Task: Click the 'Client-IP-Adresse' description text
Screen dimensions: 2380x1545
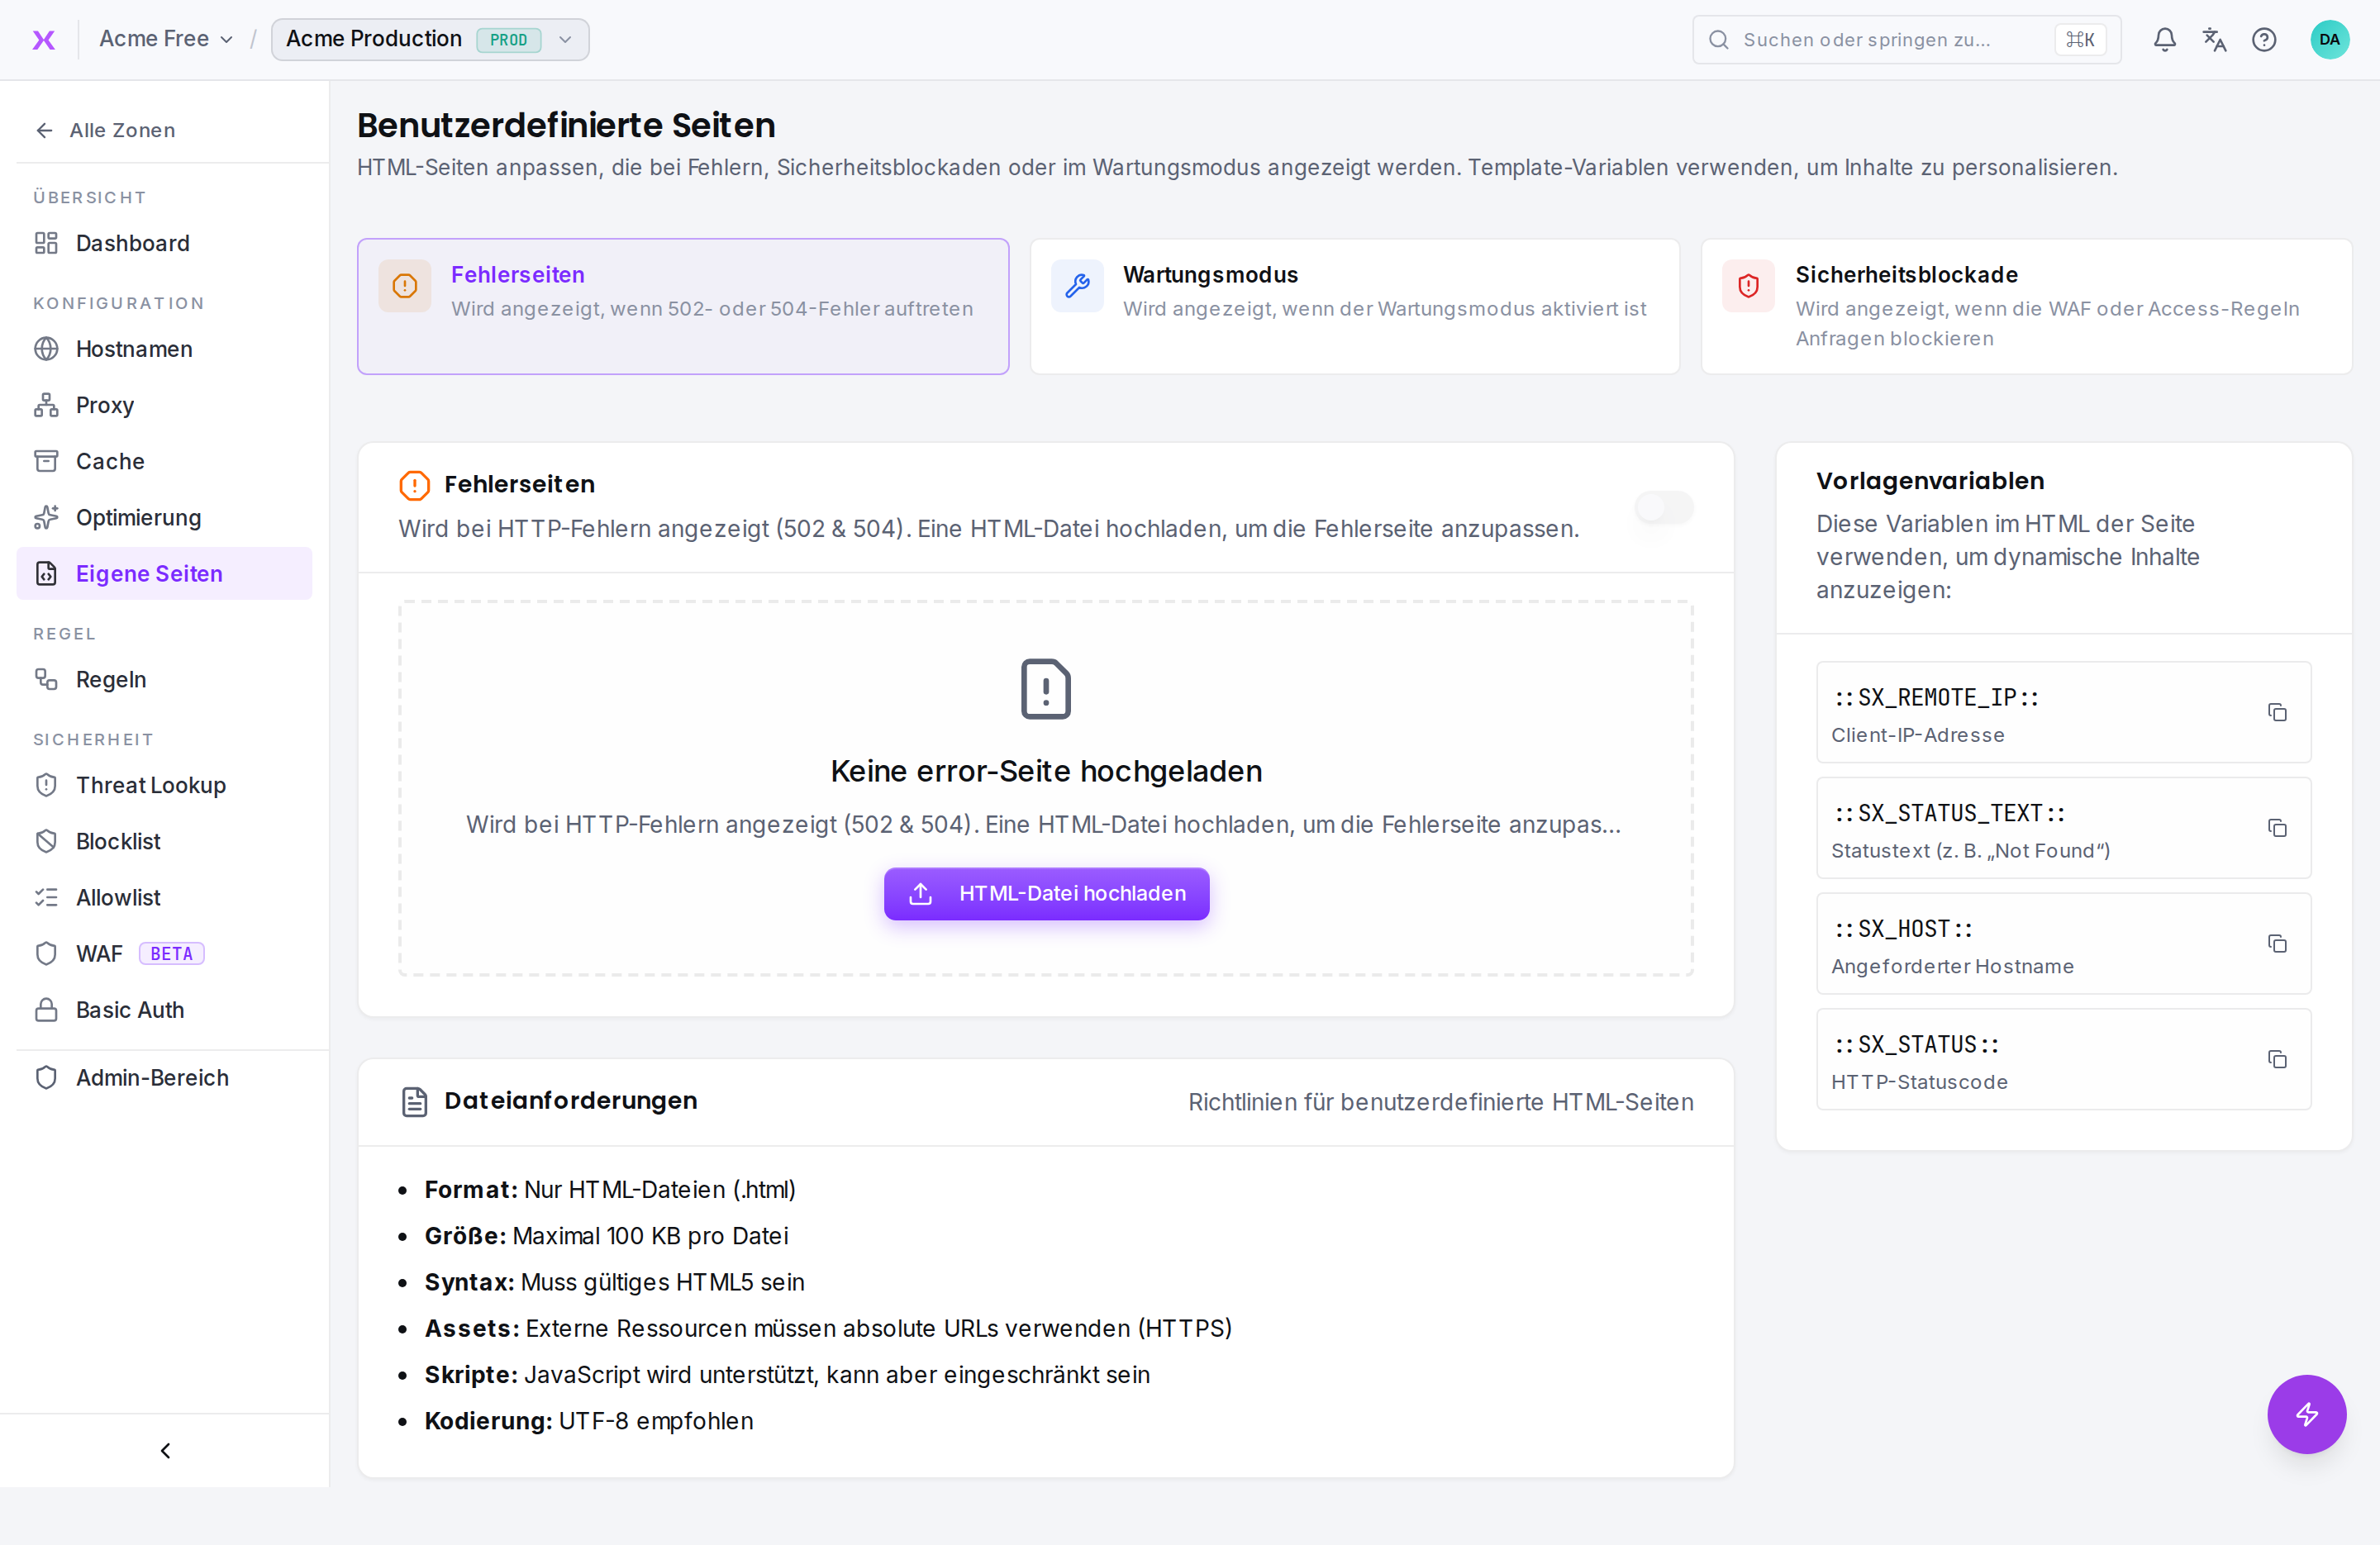Action: coord(1917,735)
